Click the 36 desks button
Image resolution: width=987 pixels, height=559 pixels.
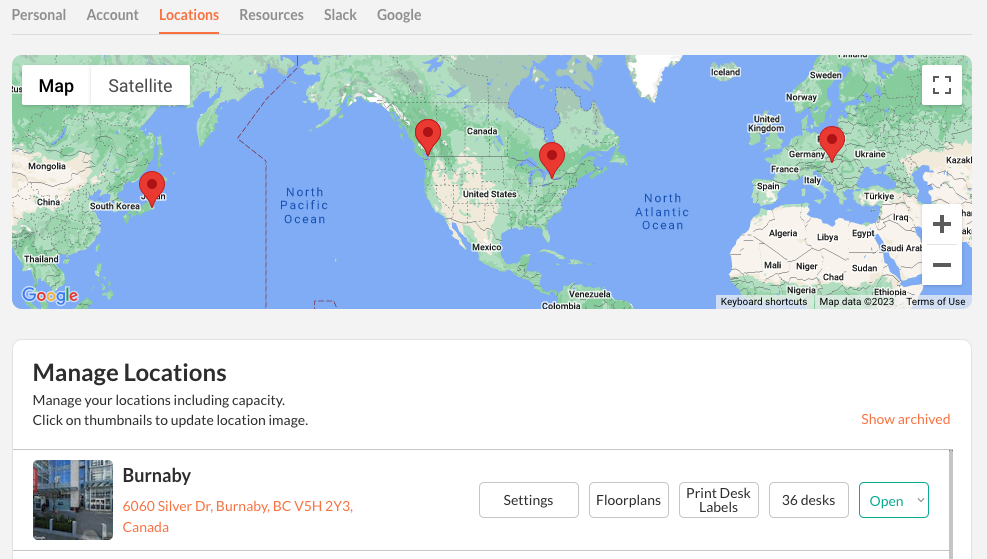pyautogui.click(x=808, y=500)
